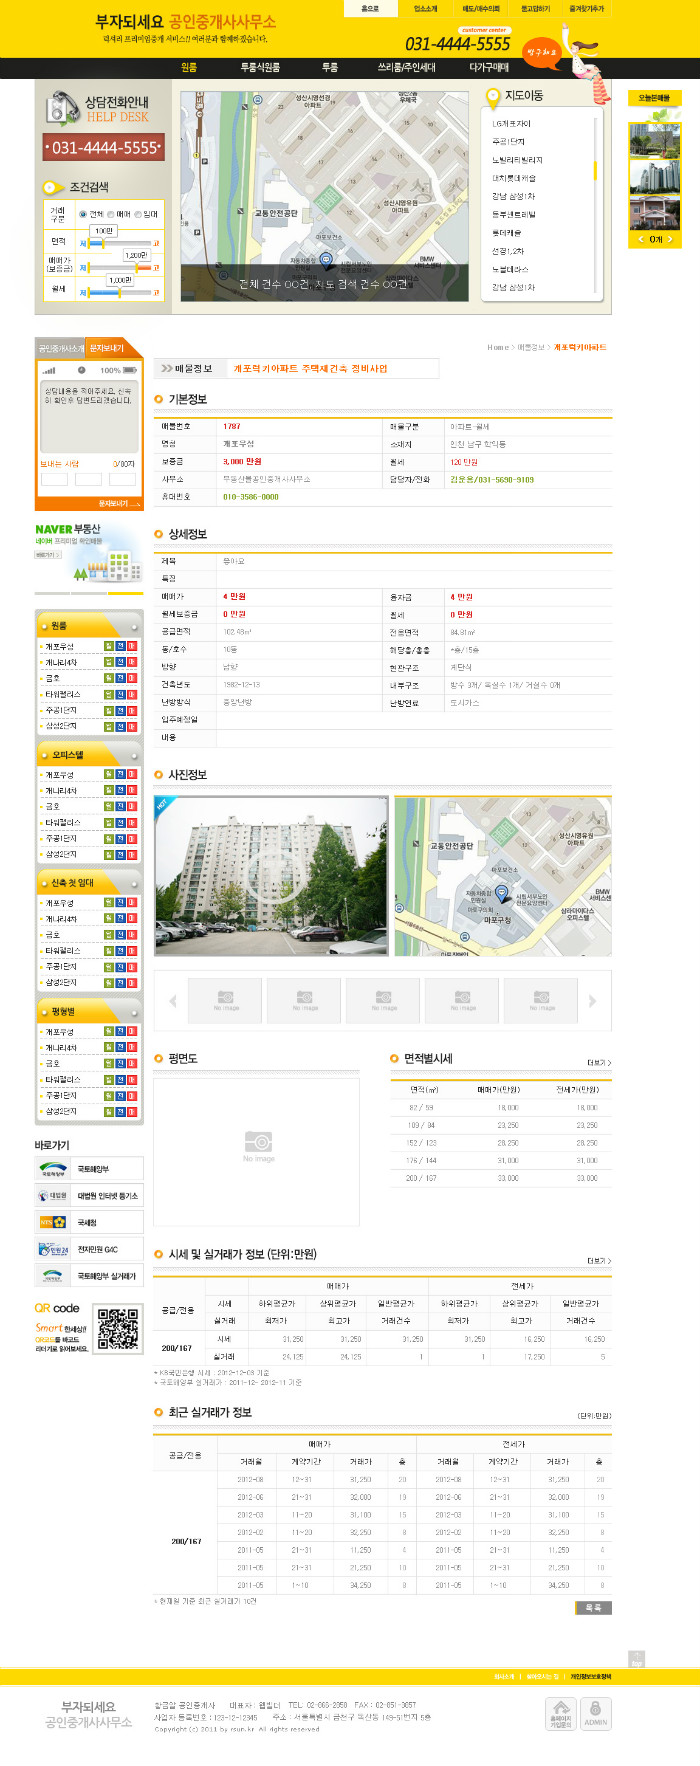Open the 국토해양부 실거래가 shortcut link
The width and height of the screenshot is (700, 1766).
(89, 1276)
